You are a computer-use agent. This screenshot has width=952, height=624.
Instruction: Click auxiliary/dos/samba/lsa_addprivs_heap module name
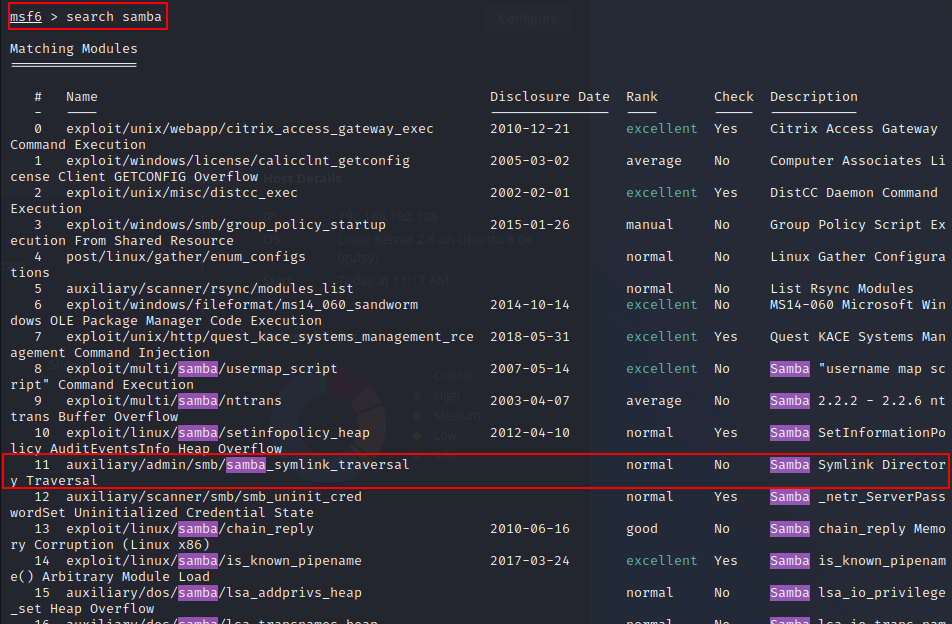(x=214, y=592)
